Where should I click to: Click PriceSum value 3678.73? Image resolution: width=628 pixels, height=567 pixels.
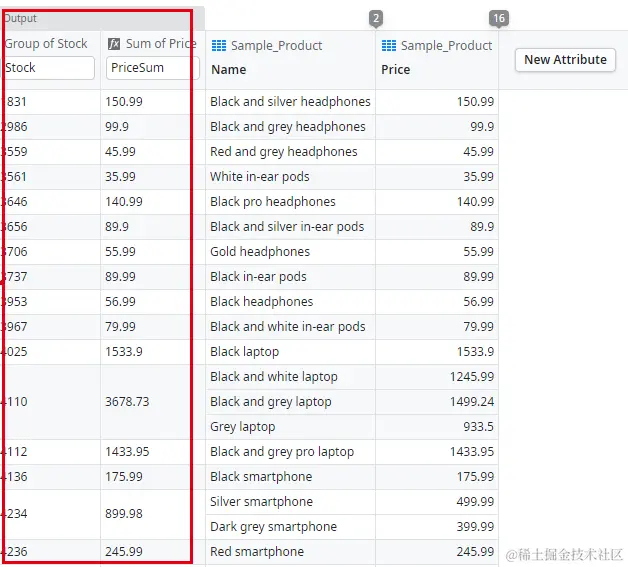(x=127, y=402)
